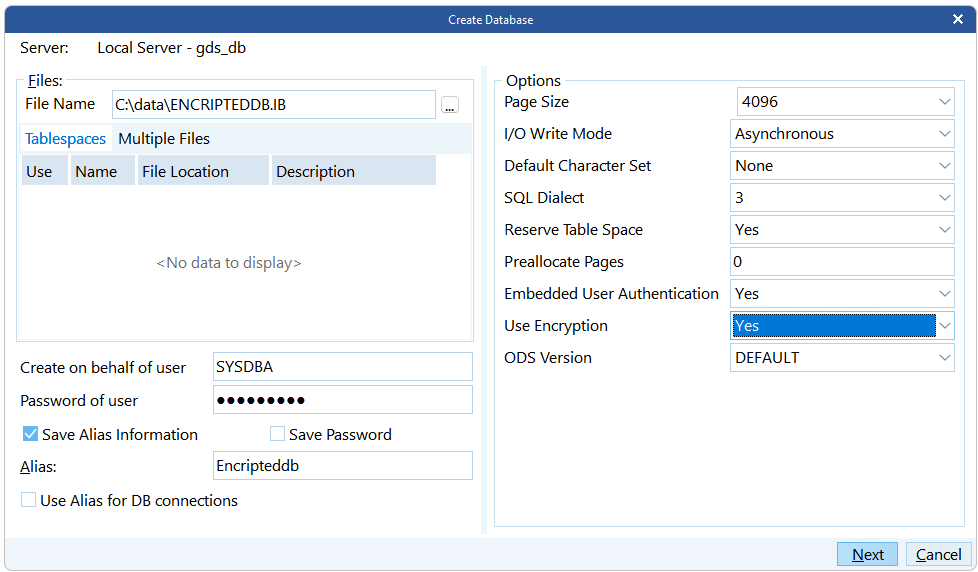The height and width of the screenshot is (572, 978).
Task: Click the '<No data to display>' text
Action: pos(229,263)
